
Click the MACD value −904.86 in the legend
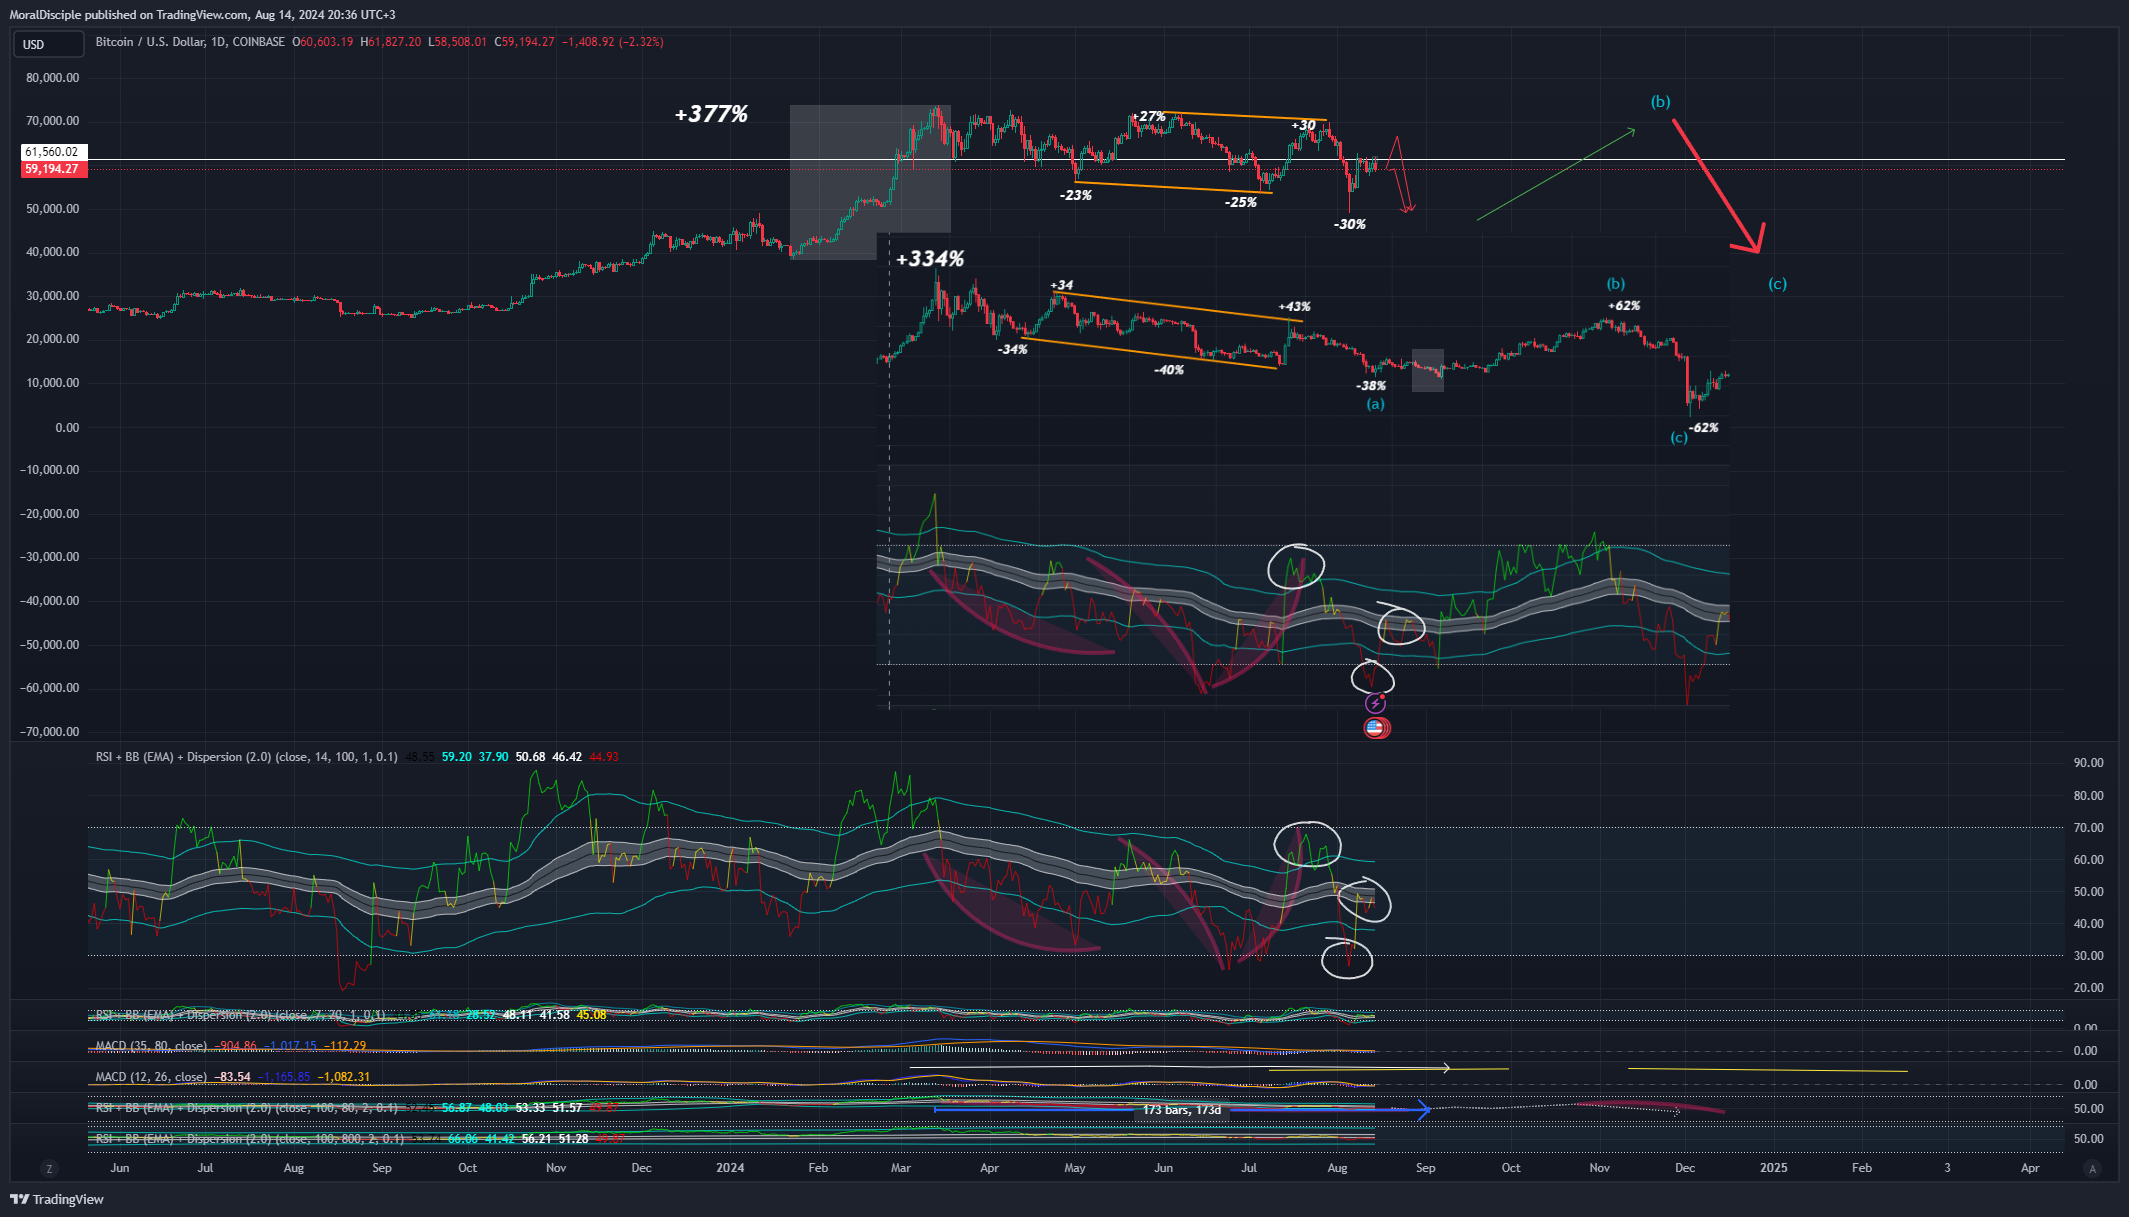pyautogui.click(x=235, y=1046)
